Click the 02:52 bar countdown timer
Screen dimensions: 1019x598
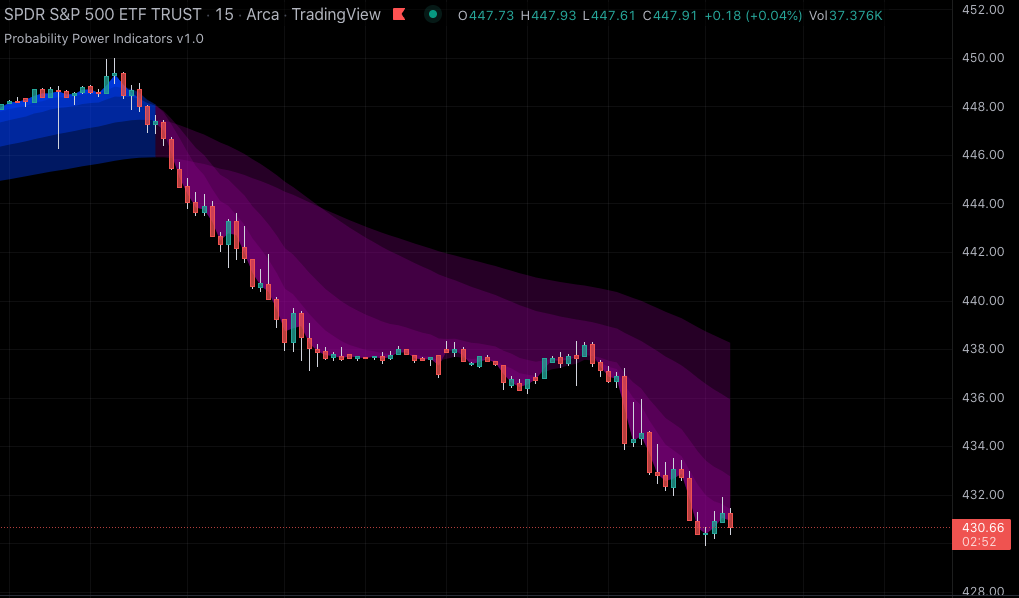pyautogui.click(x=982, y=541)
